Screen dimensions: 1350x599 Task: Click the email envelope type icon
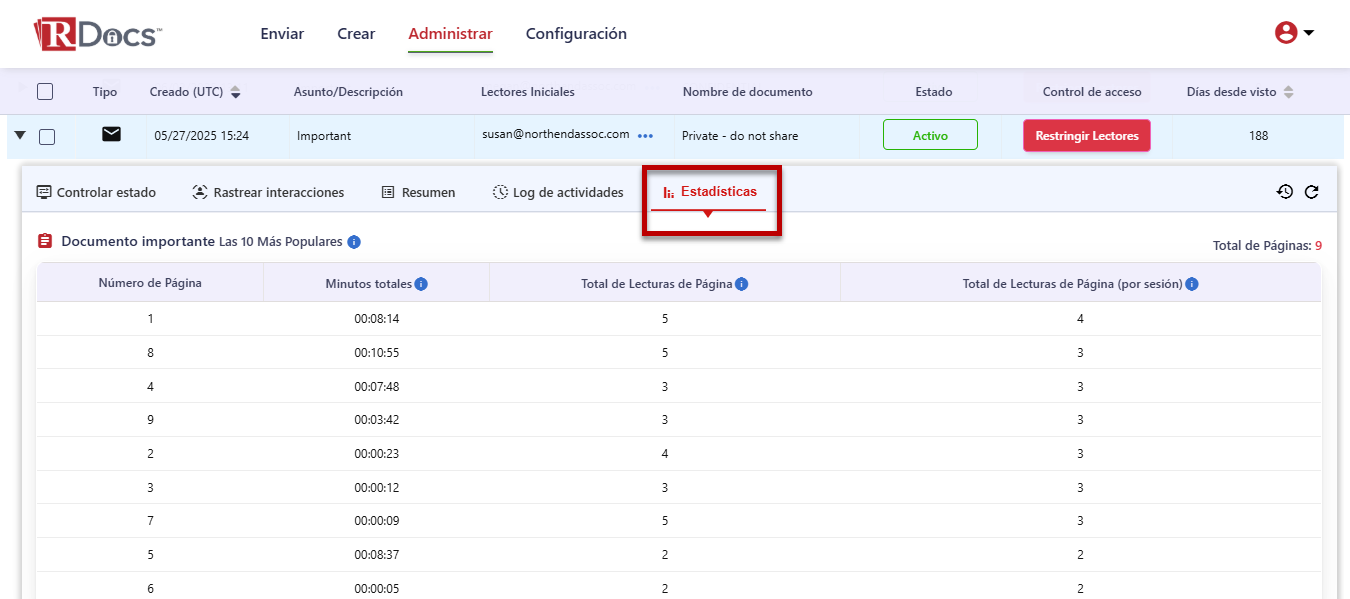(111, 135)
